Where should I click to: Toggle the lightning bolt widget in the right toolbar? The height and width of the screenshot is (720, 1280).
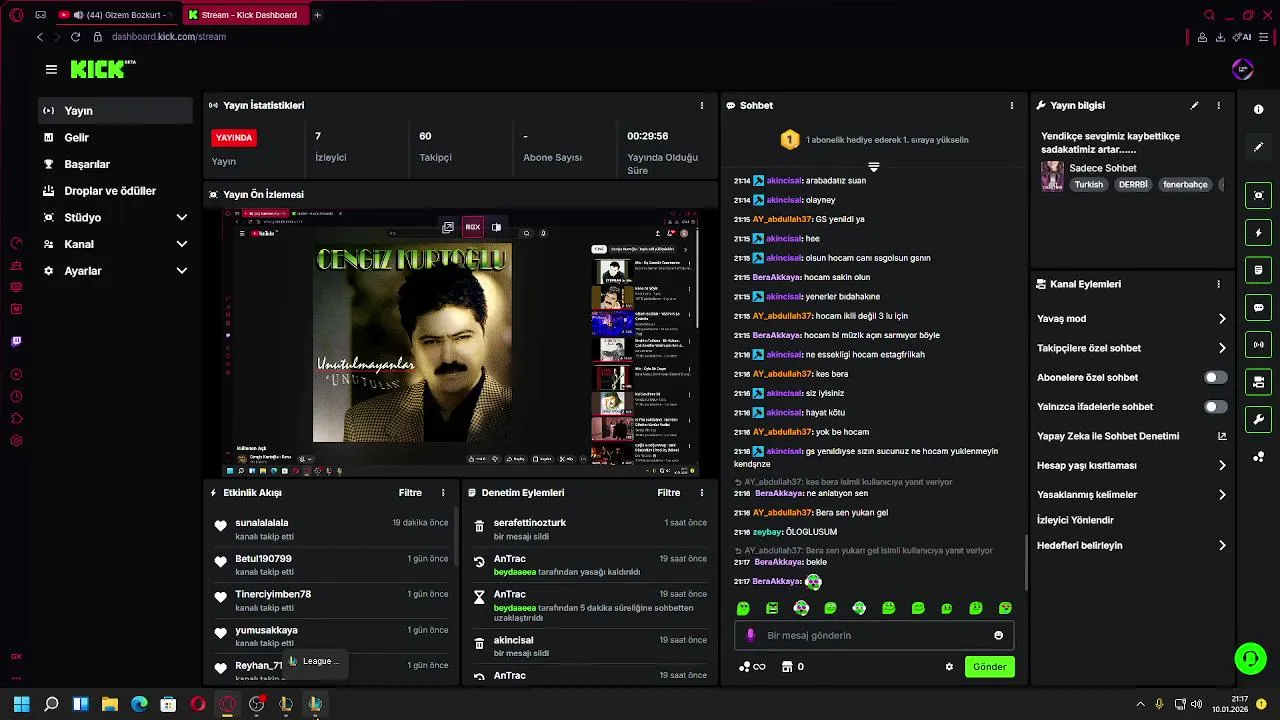pyautogui.click(x=1259, y=233)
